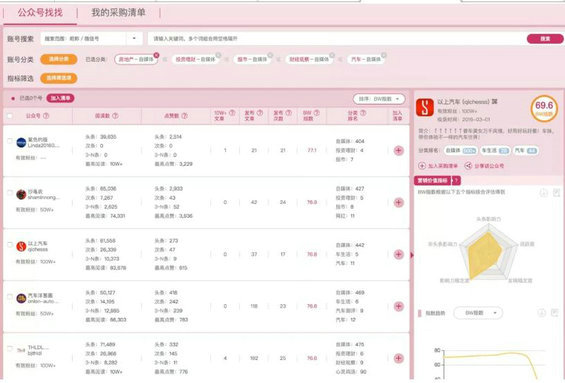The width and height of the screenshot is (565, 383).
Task: Click plus icon for 汽车洋葱圈 onion-auto row
Action: (398, 306)
